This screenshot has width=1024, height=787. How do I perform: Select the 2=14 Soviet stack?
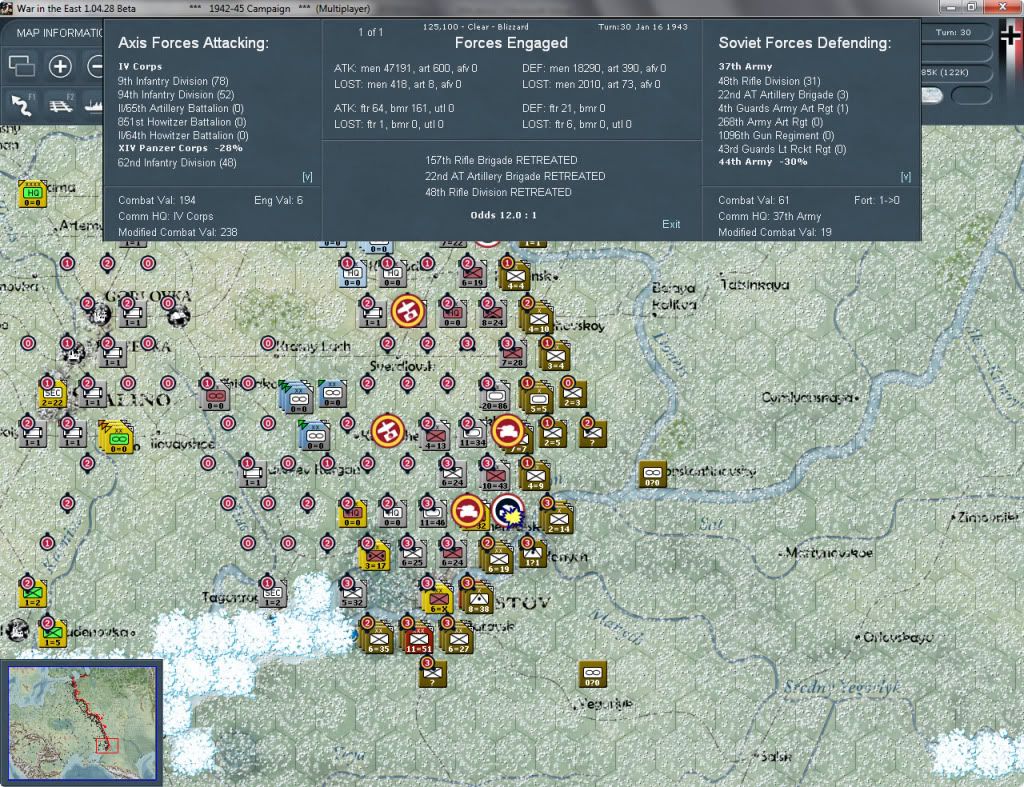[559, 519]
